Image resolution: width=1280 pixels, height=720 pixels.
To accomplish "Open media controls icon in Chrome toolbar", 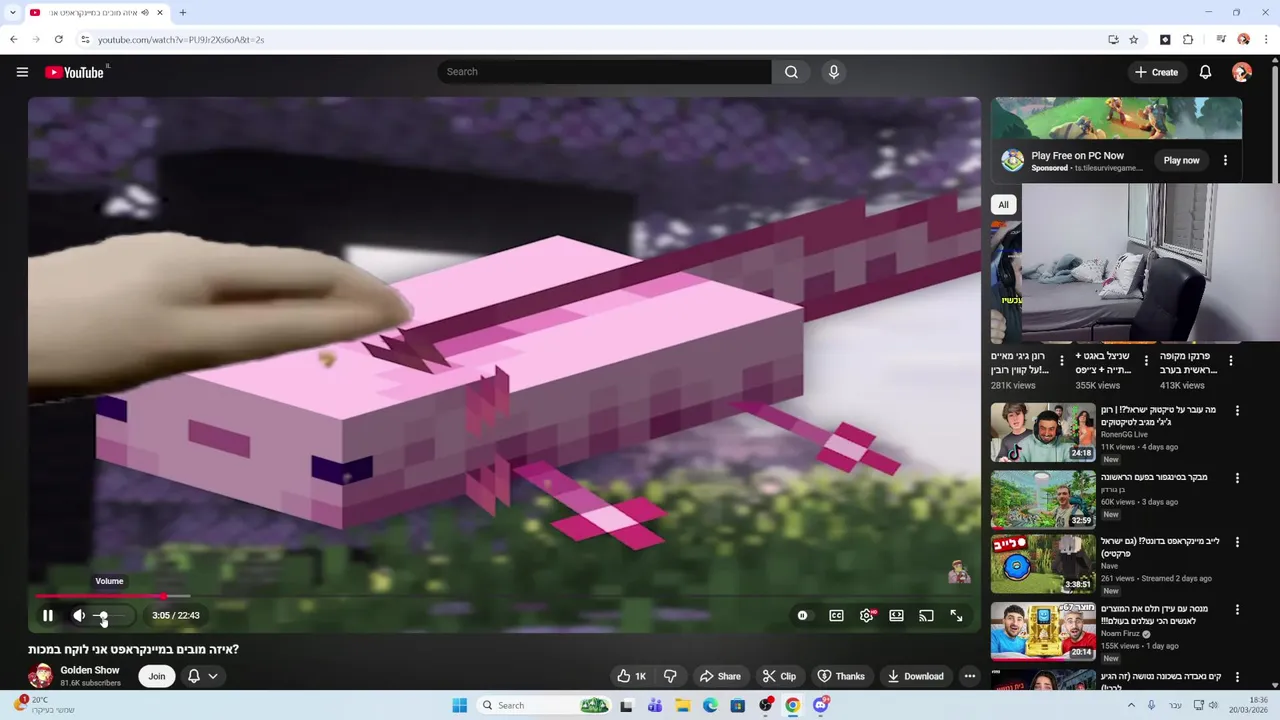I will tap(1221, 39).
